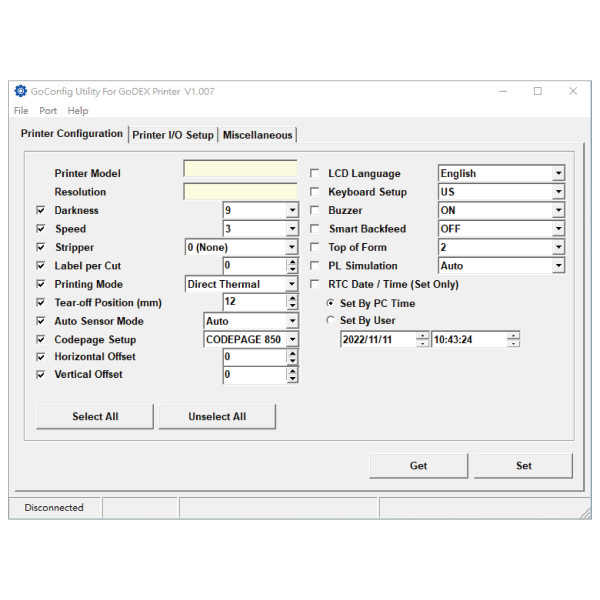Image resolution: width=600 pixels, height=600 pixels.
Task: Click the Get button
Action: pos(418,466)
